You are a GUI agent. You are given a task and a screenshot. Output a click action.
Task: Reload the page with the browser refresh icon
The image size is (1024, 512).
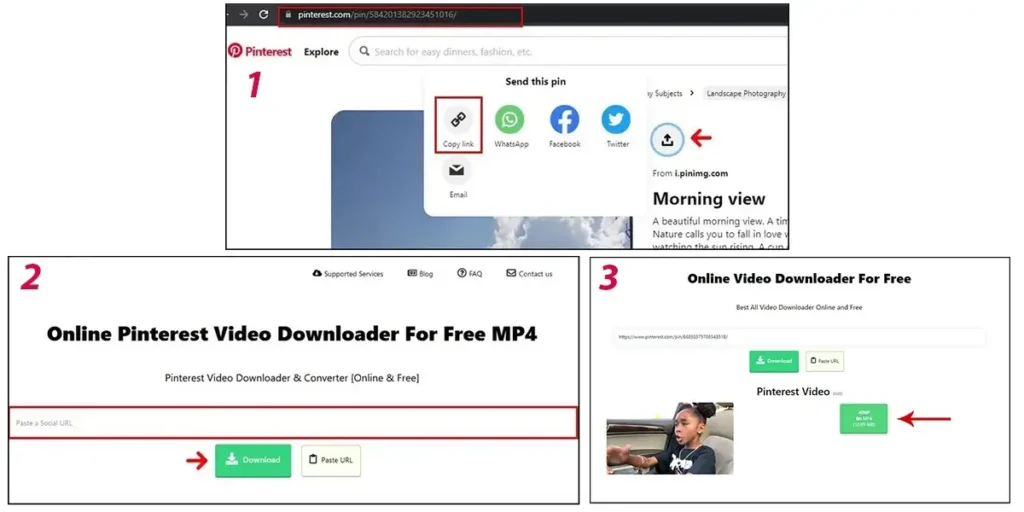pyautogui.click(x=264, y=14)
